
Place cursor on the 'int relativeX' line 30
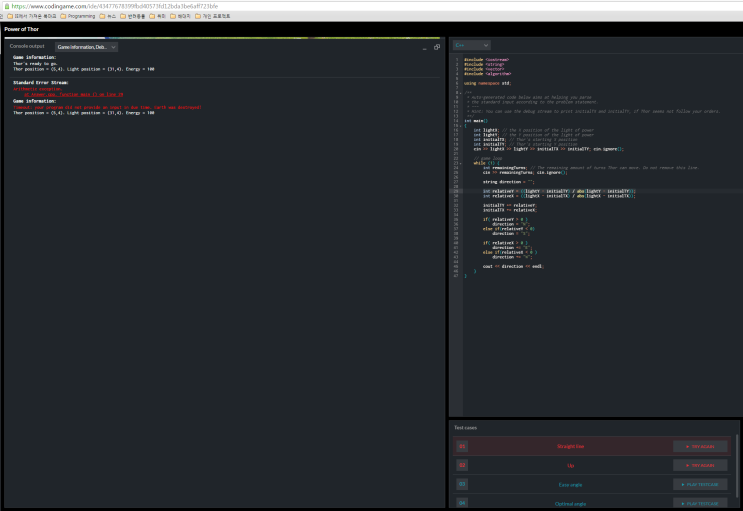(559, 196)
